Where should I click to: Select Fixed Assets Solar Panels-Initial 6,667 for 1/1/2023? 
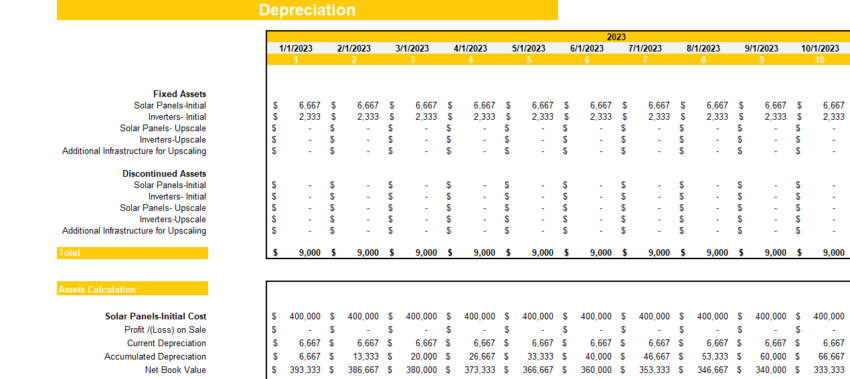click(x=310, y=106)
